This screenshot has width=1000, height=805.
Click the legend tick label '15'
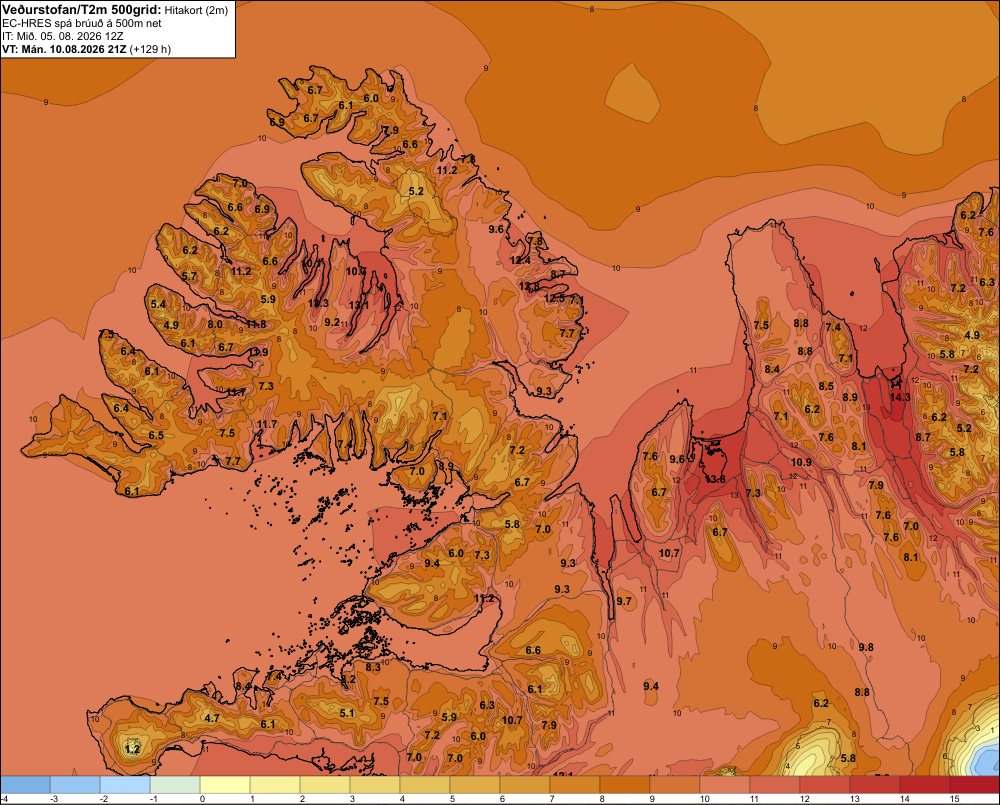[x=955, y=799]
